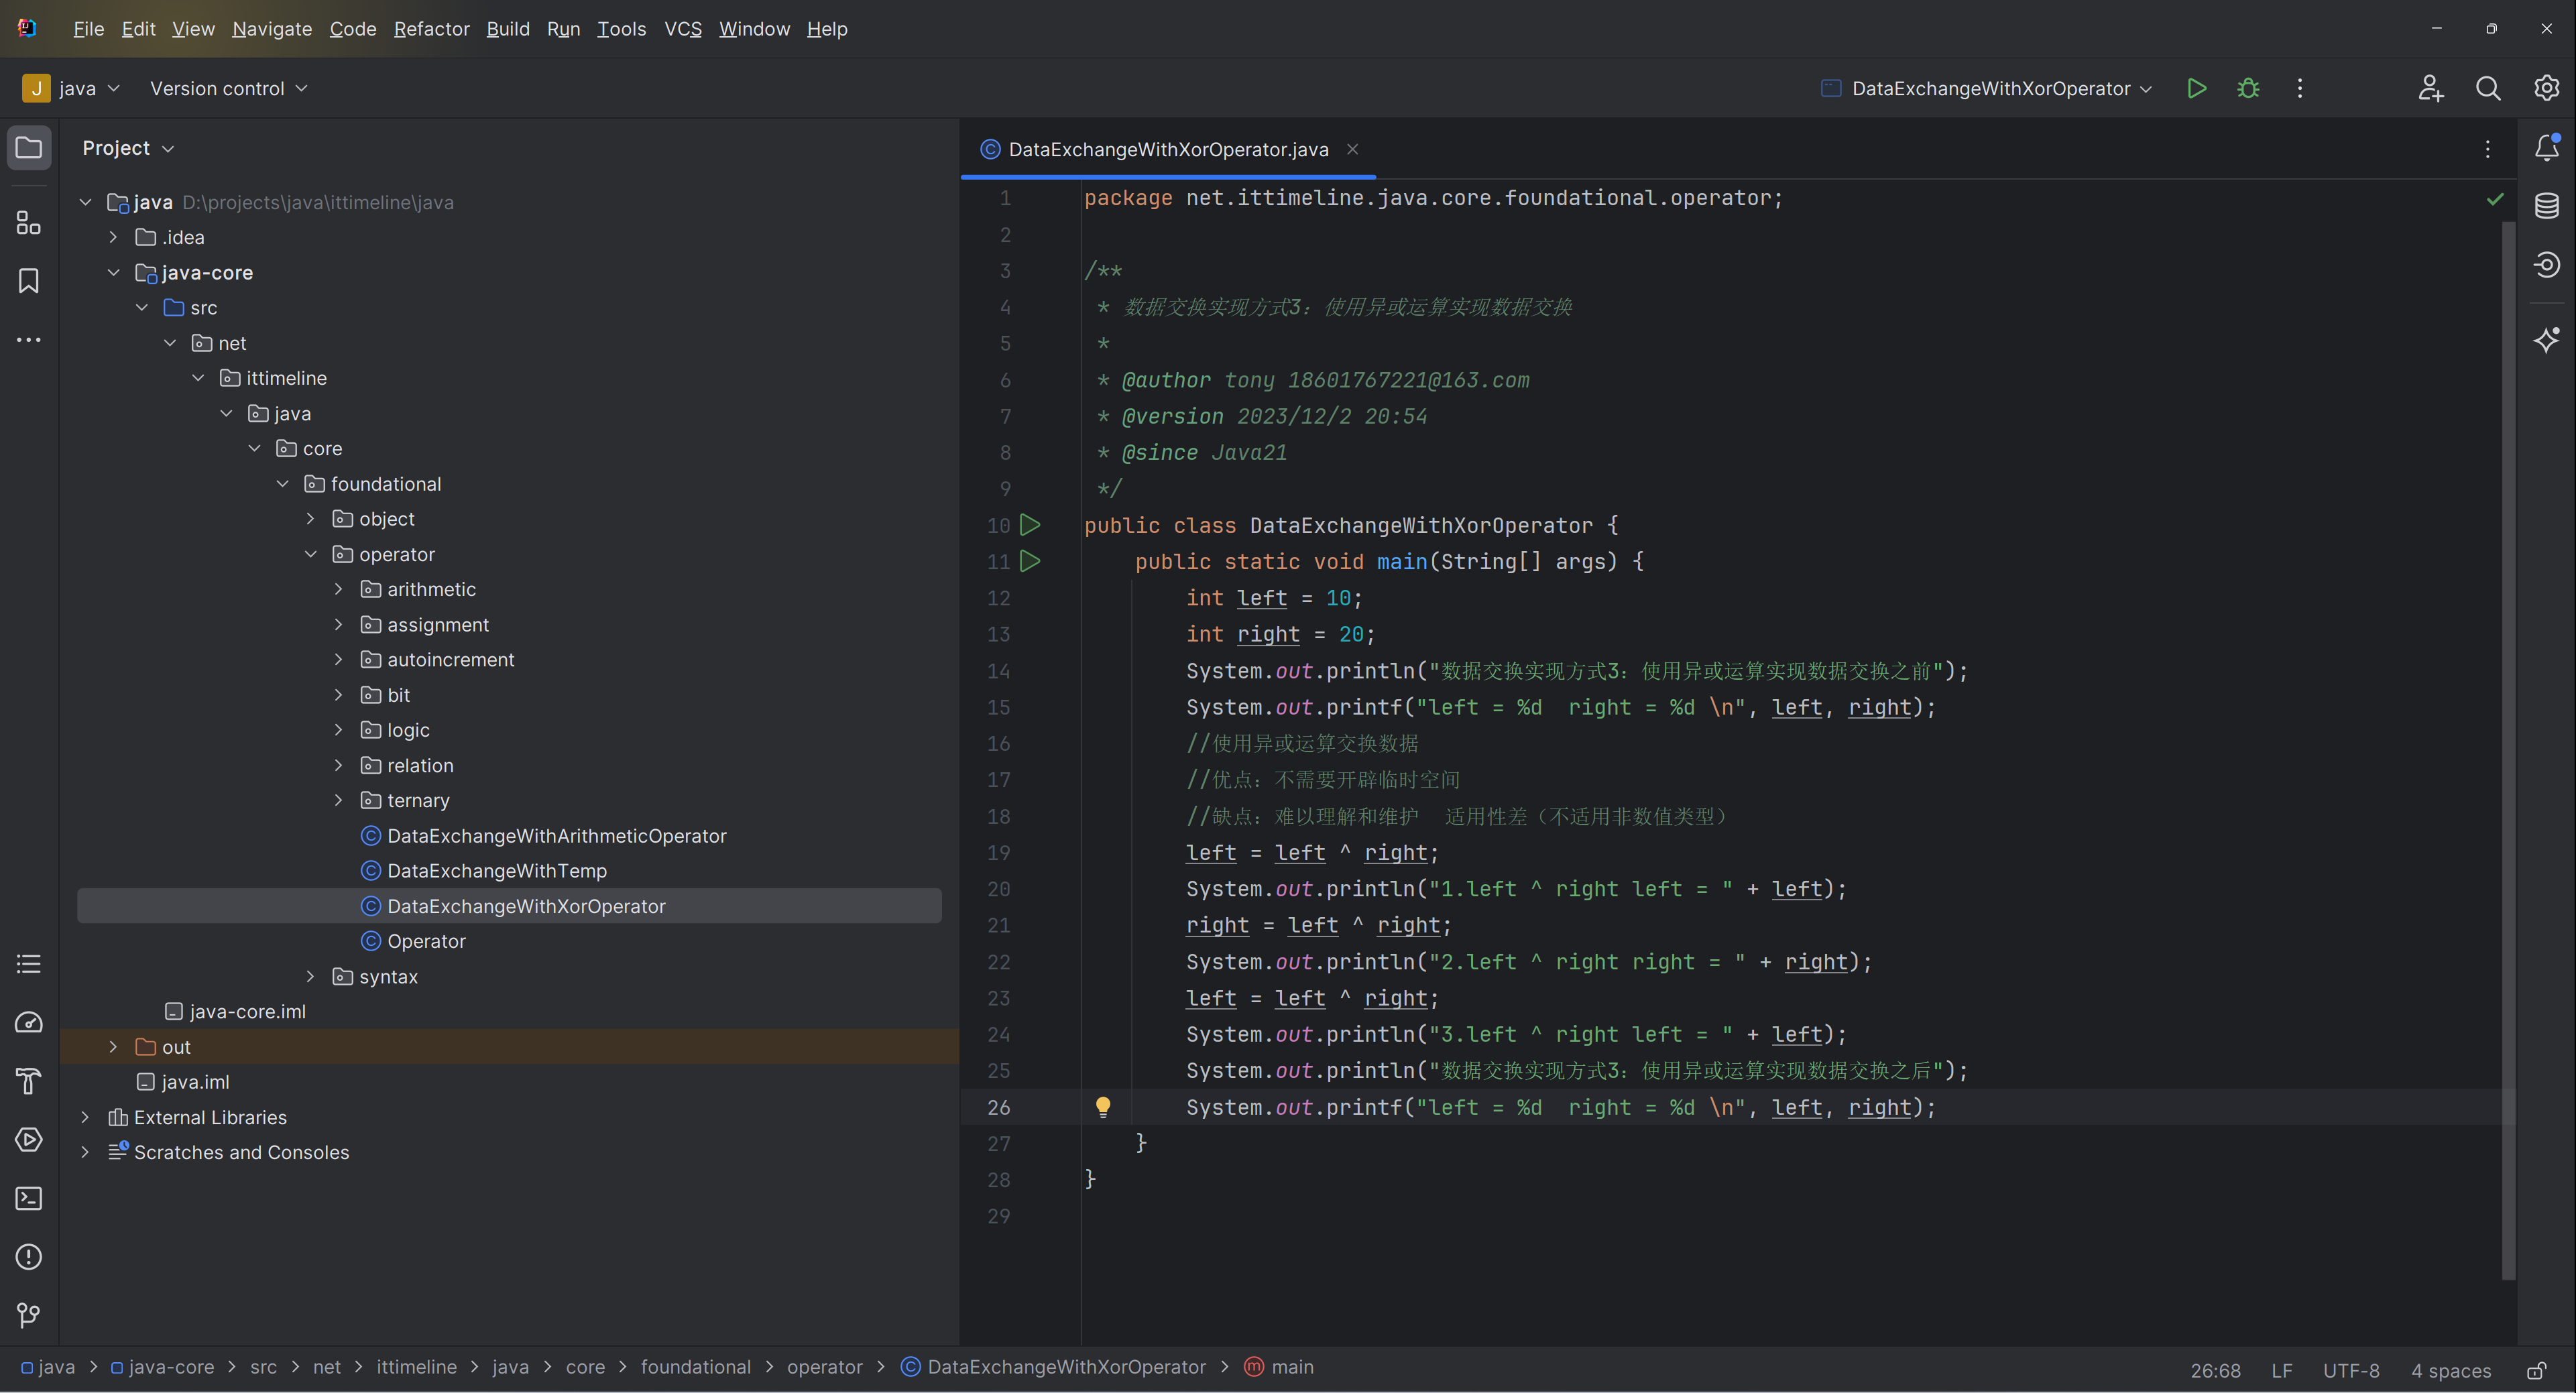This screenshot has width=2576, height=1393.
Task: Open the Build menu
Action: pos(508,29)
